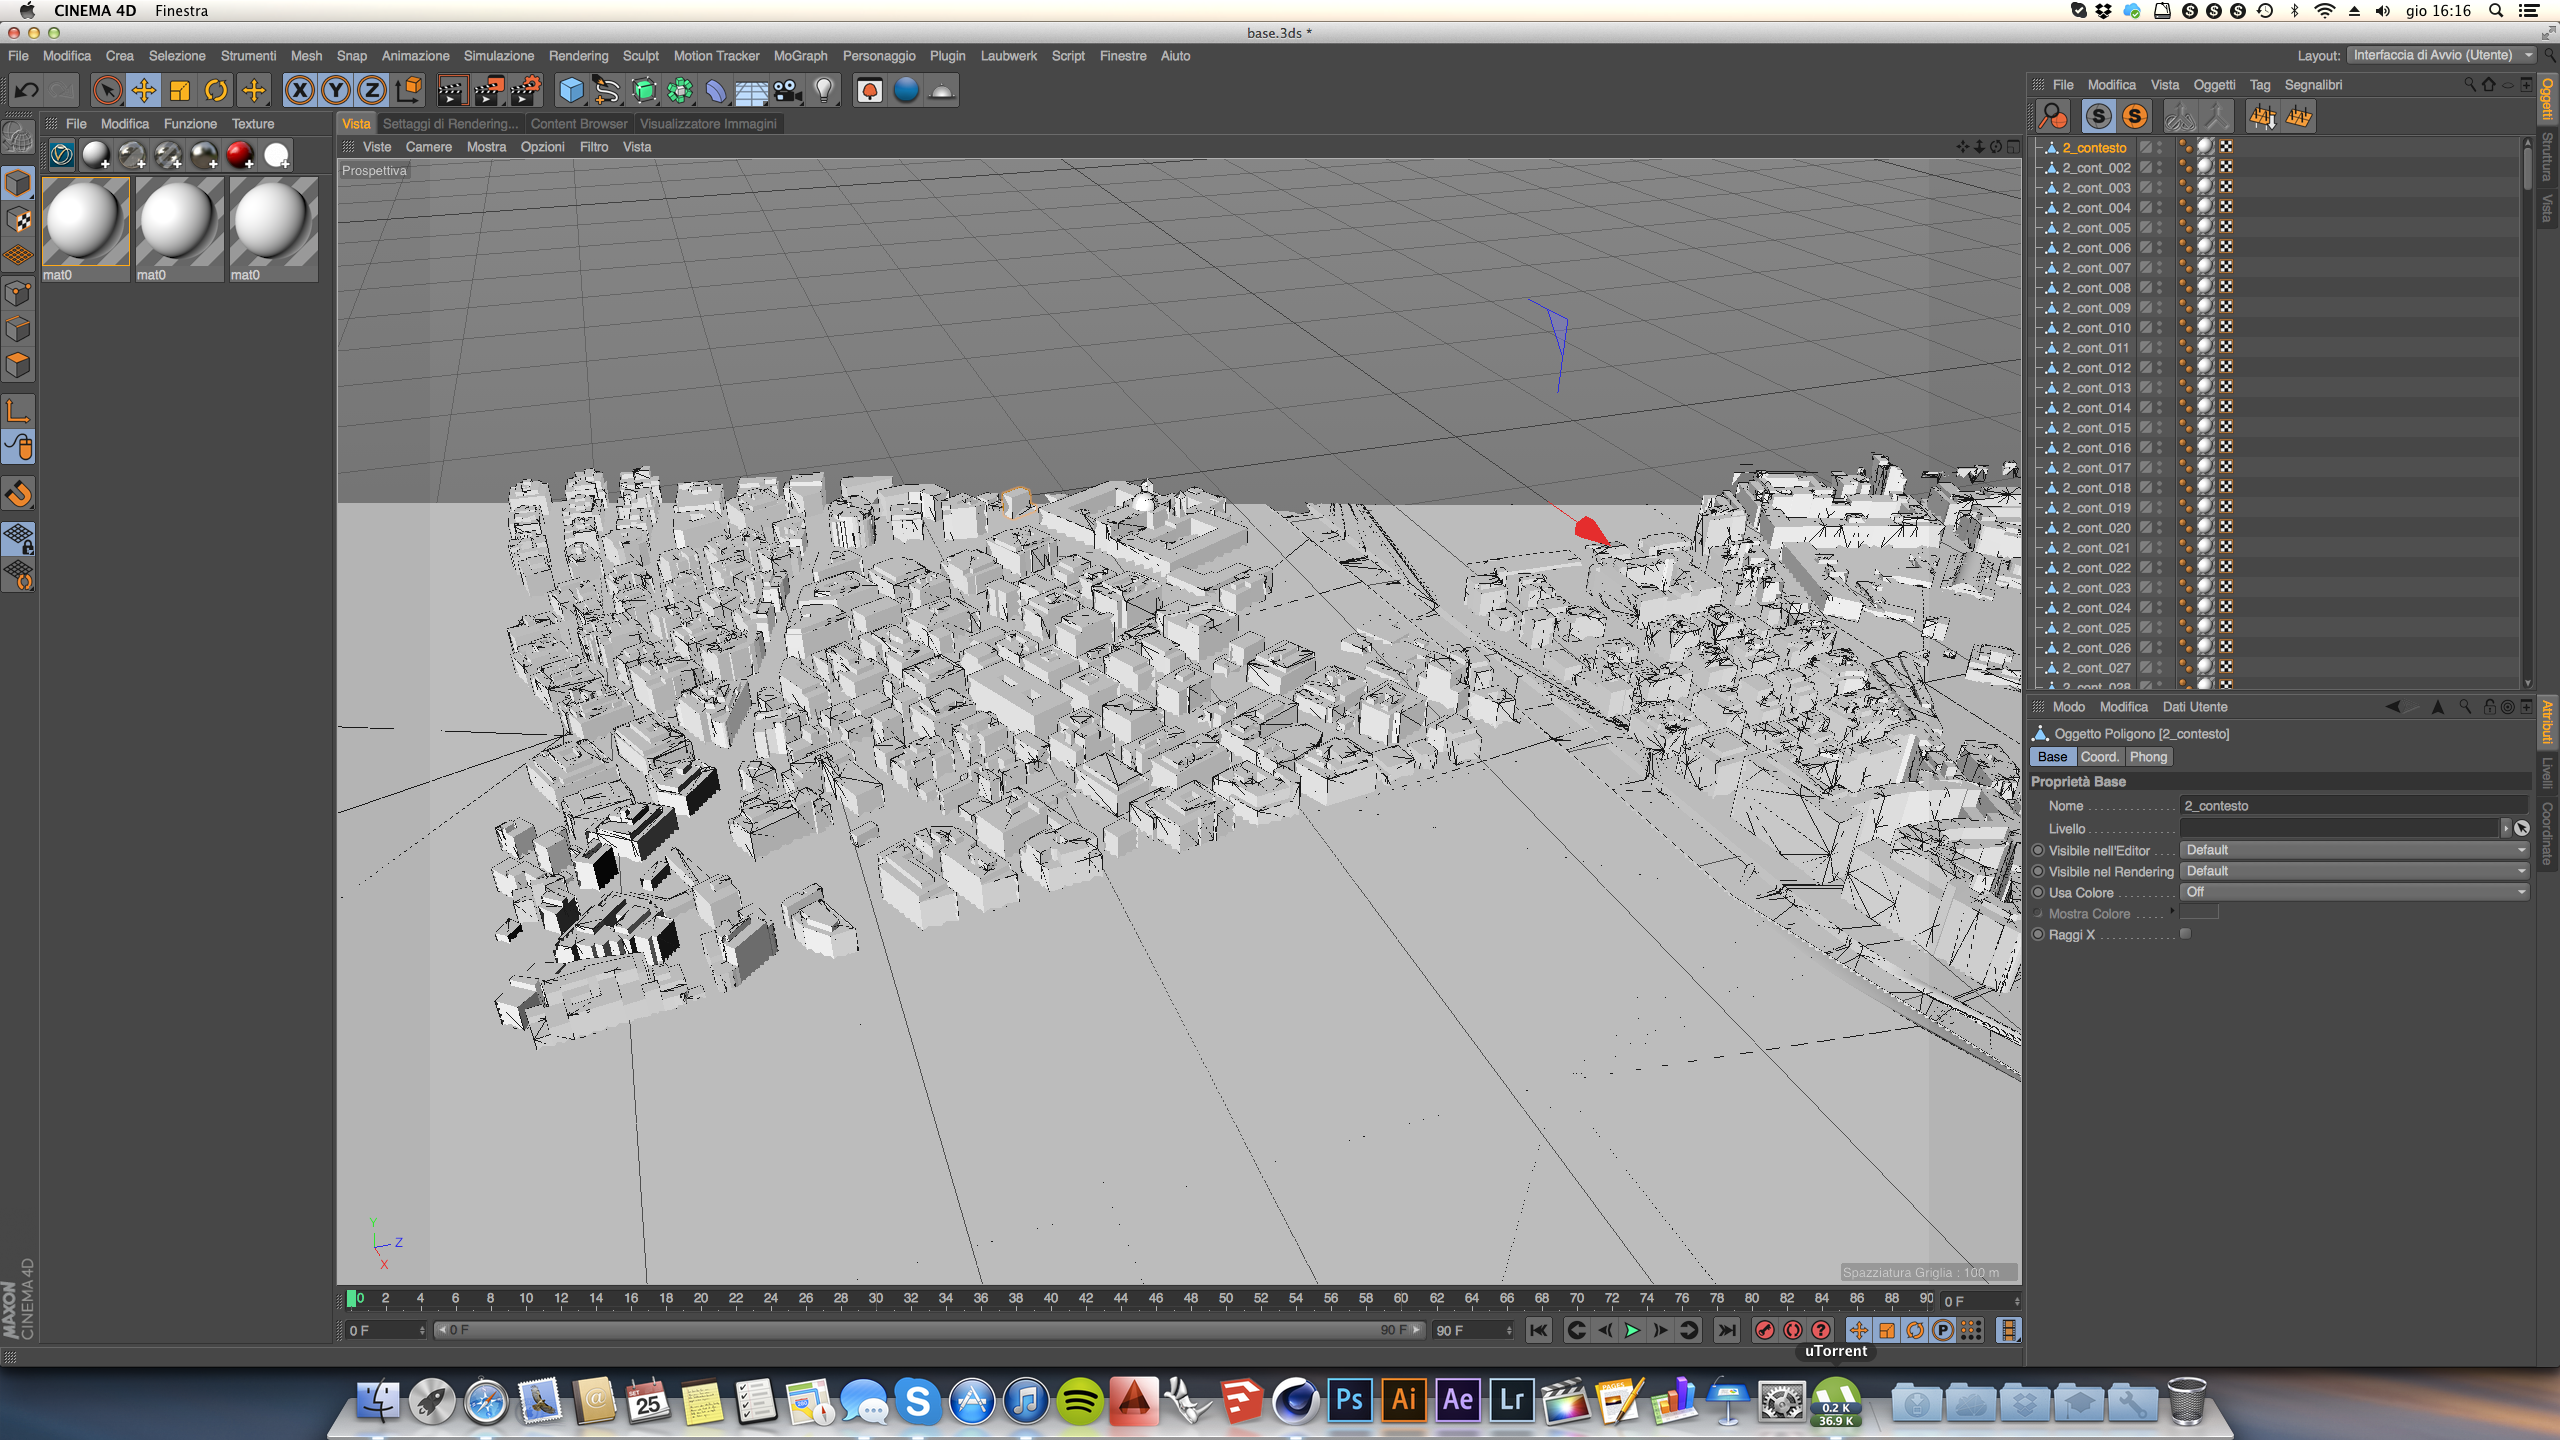Toggle the X axis lock
The height and width of the screenshot is (1440, 2560).
[x=299, y=91]
